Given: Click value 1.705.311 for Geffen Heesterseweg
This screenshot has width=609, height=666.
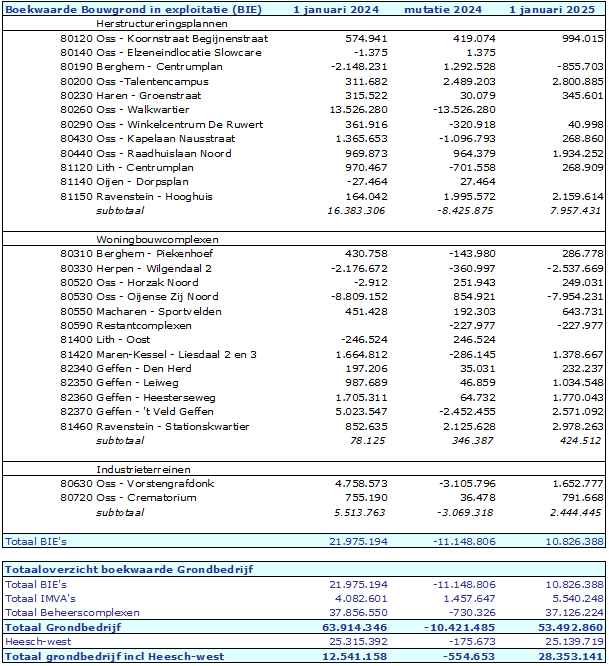Looking at the screenshot, I should 361,398.
